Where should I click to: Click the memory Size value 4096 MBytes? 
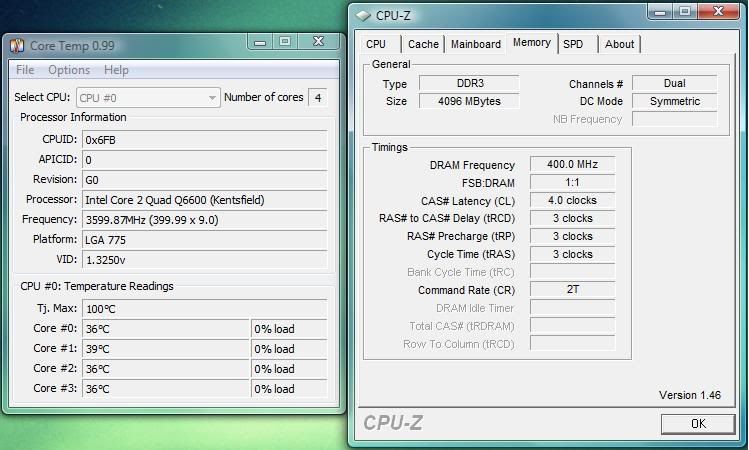(469, 101)
